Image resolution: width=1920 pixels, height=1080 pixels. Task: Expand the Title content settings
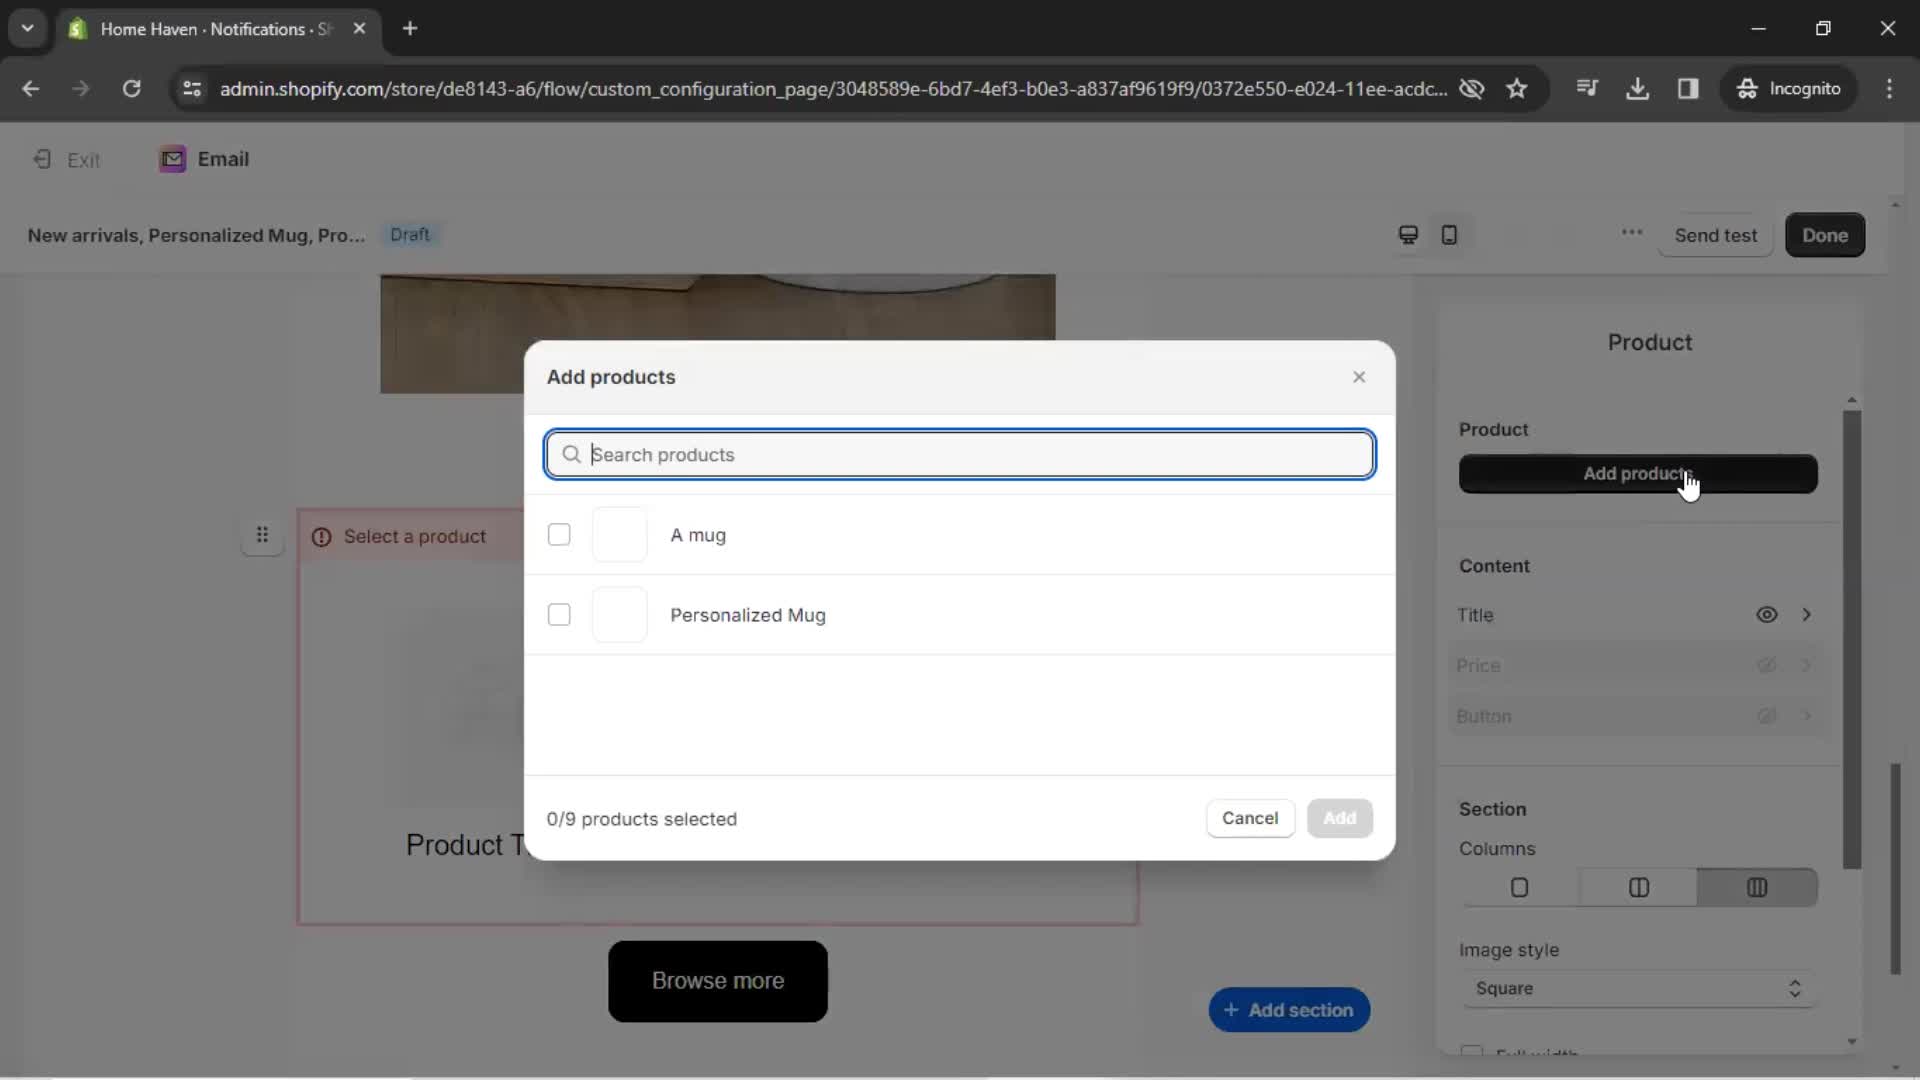point(1808,615)
